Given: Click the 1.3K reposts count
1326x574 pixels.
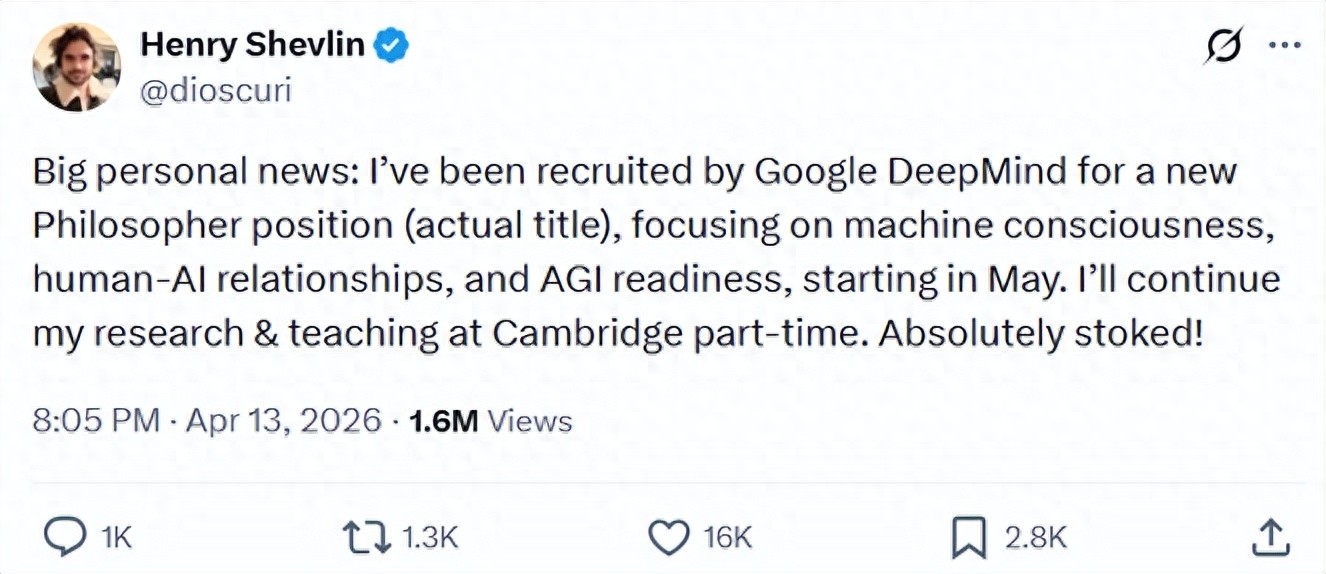Looking at the screenshot, I should point(429,538).
